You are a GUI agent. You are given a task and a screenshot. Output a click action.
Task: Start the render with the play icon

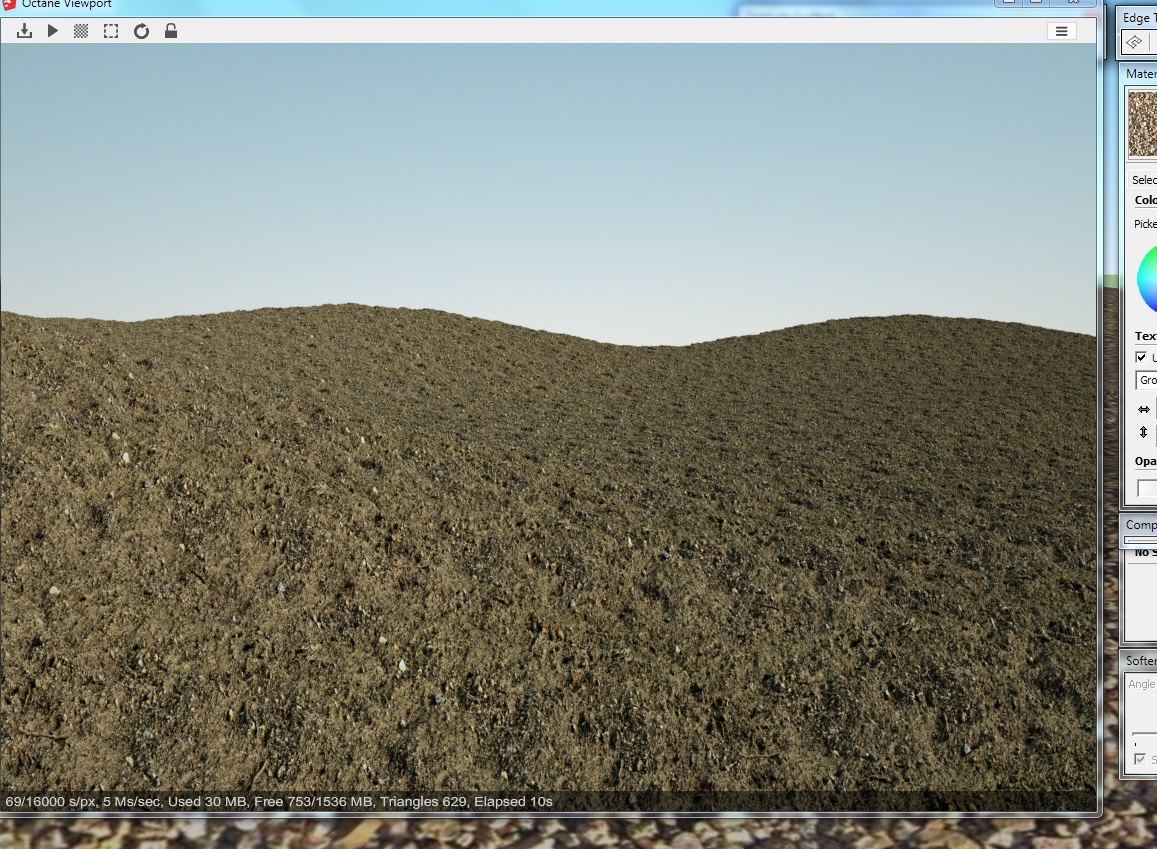52,31
